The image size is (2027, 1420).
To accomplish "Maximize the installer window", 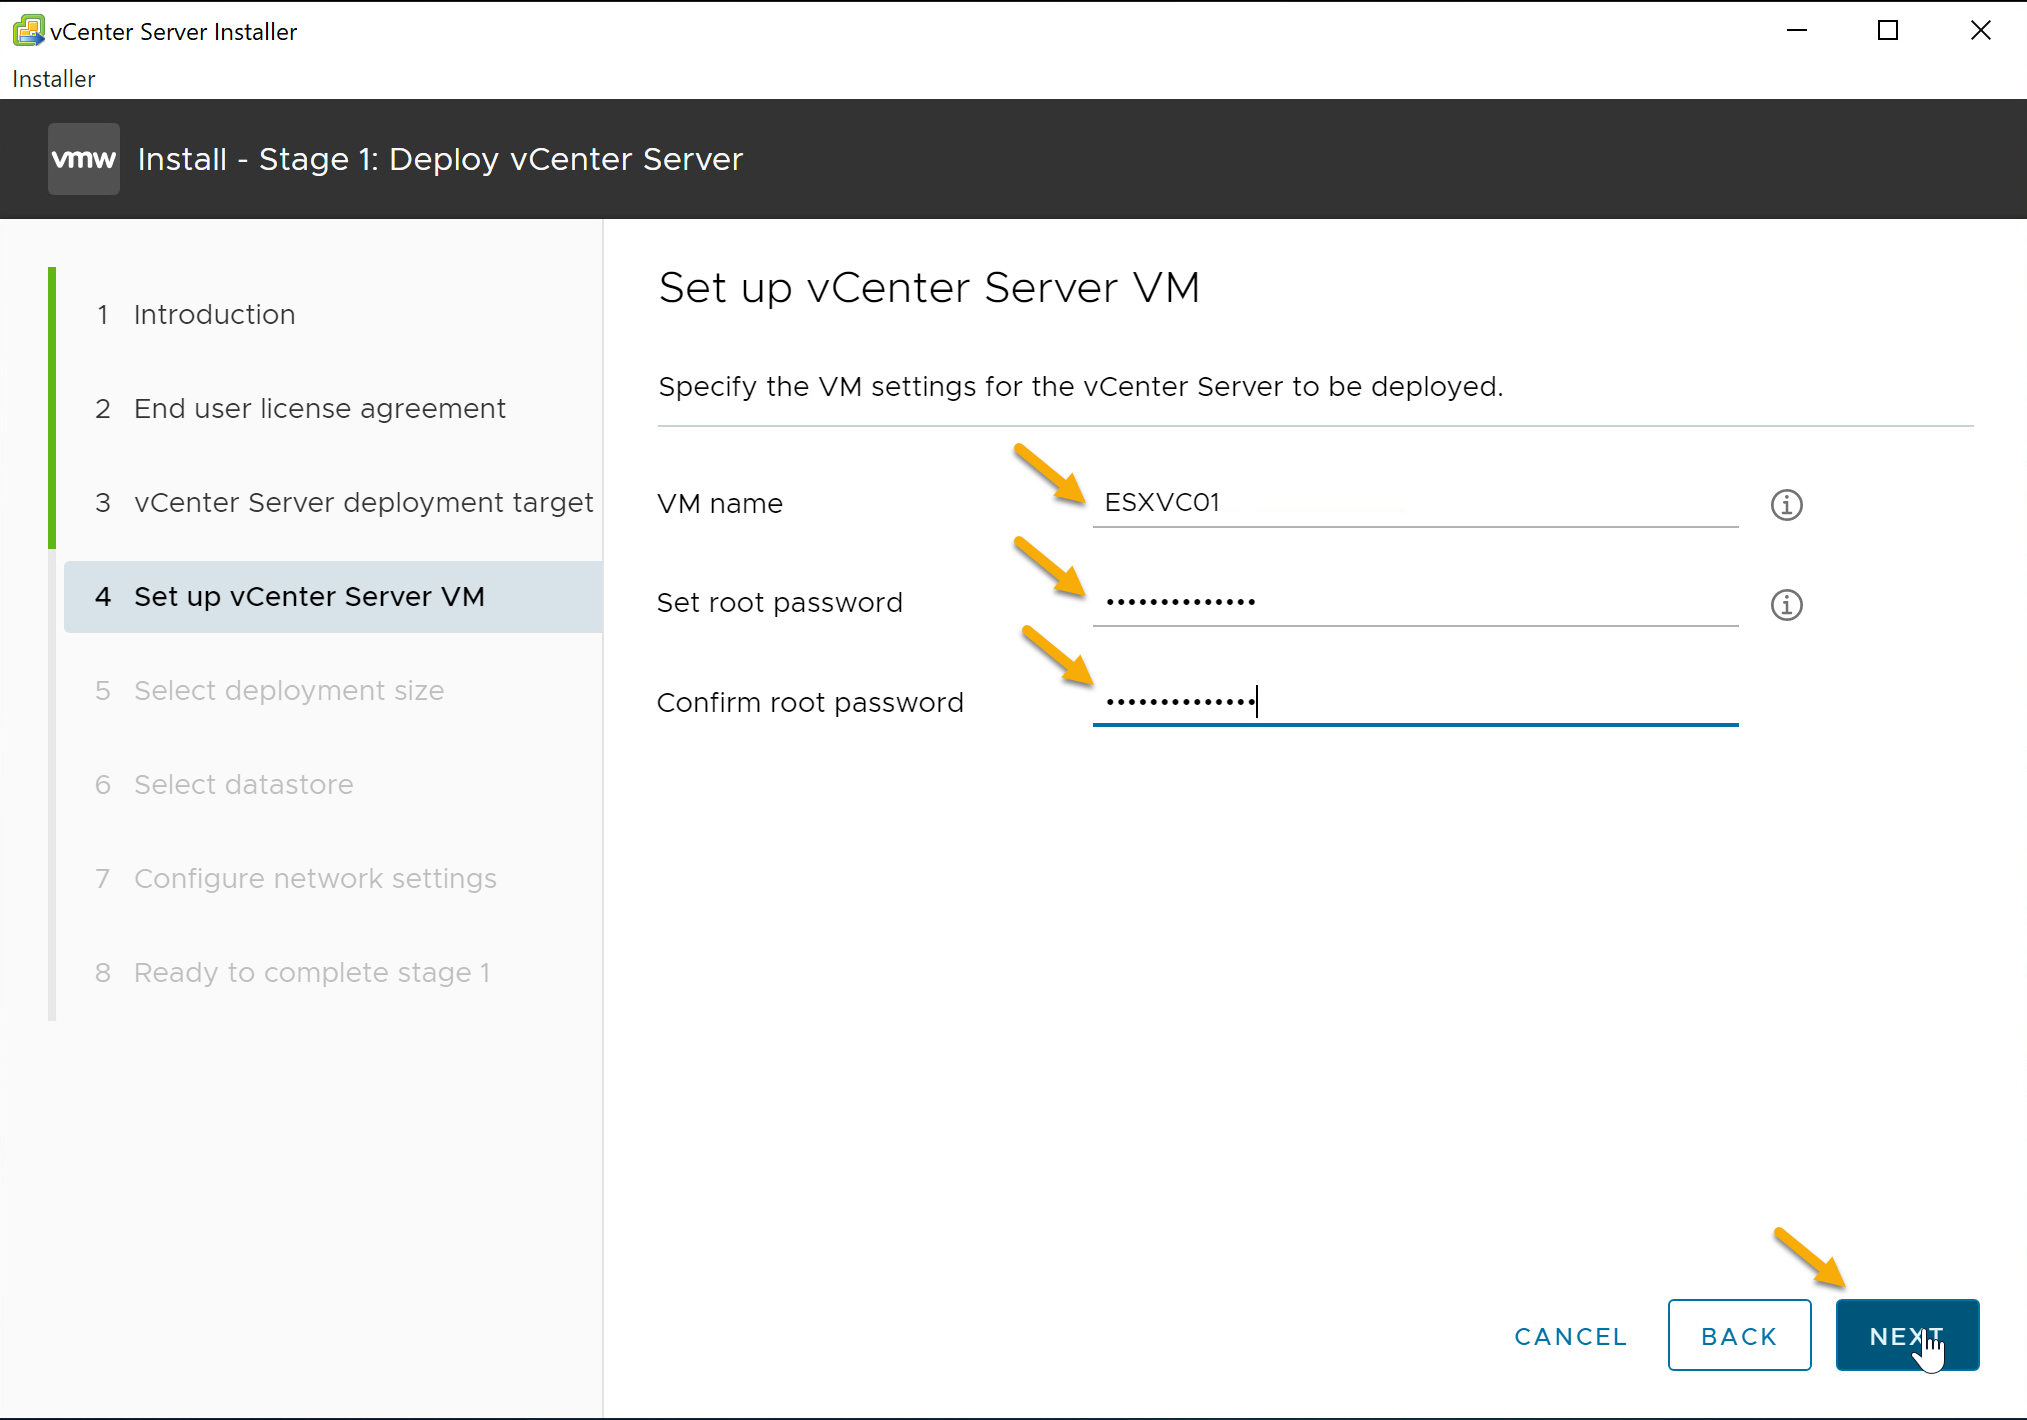I will [1888, 31].
